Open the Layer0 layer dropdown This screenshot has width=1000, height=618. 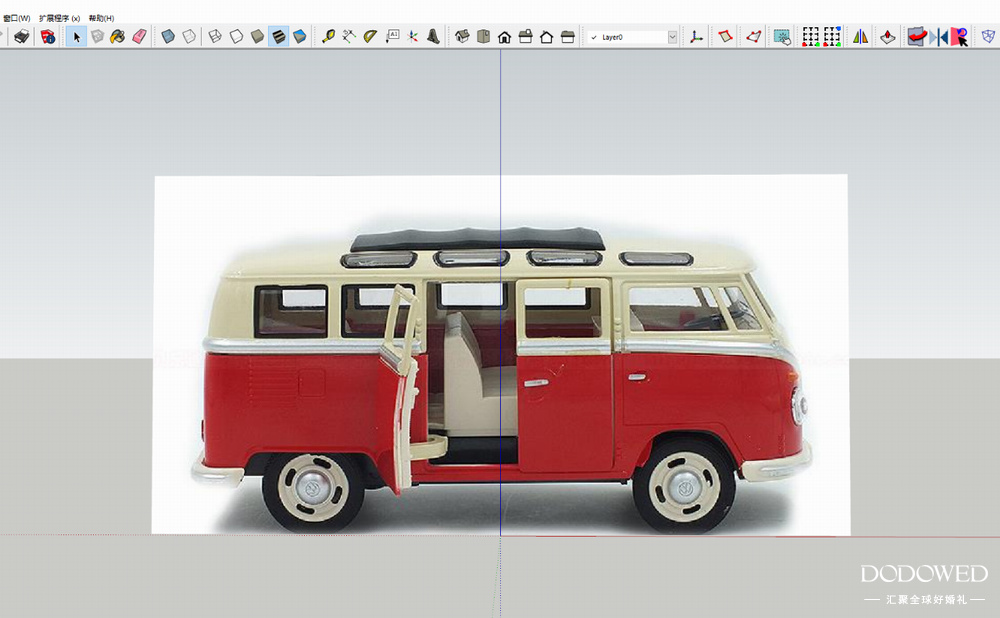click(626, 37)
